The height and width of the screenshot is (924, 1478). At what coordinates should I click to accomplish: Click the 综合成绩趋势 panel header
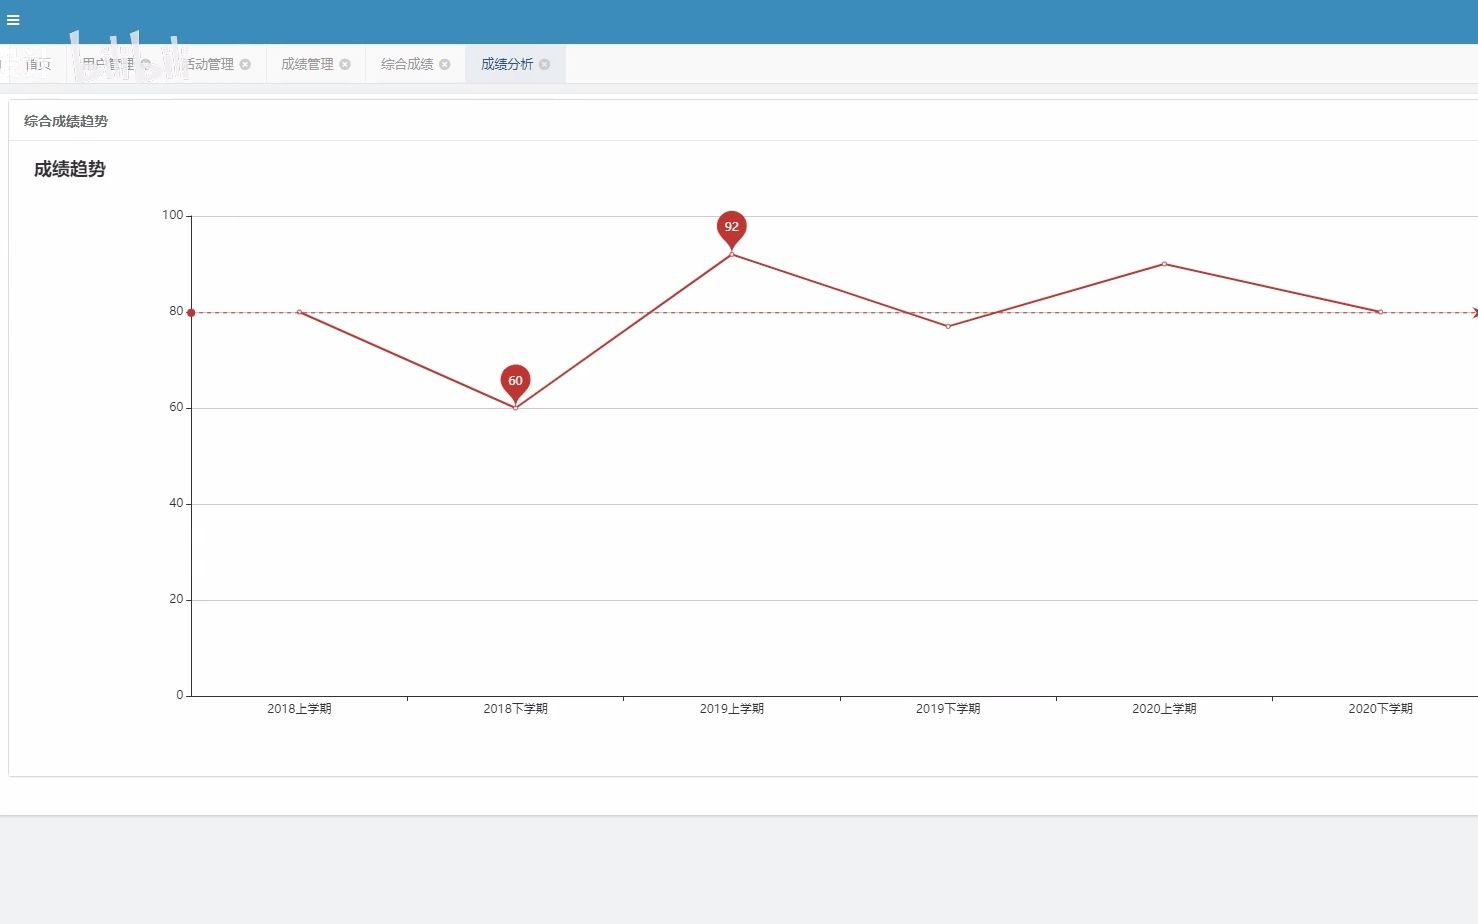66,121
